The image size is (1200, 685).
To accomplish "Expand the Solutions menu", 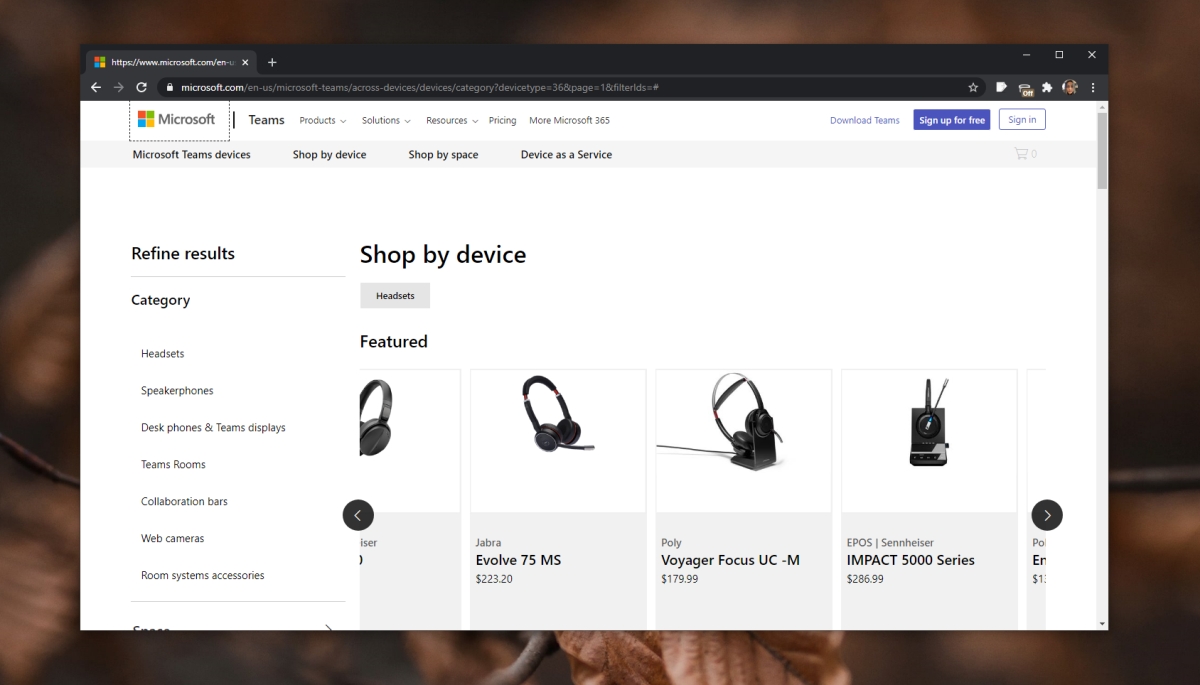I will click(x=386, y=121).
